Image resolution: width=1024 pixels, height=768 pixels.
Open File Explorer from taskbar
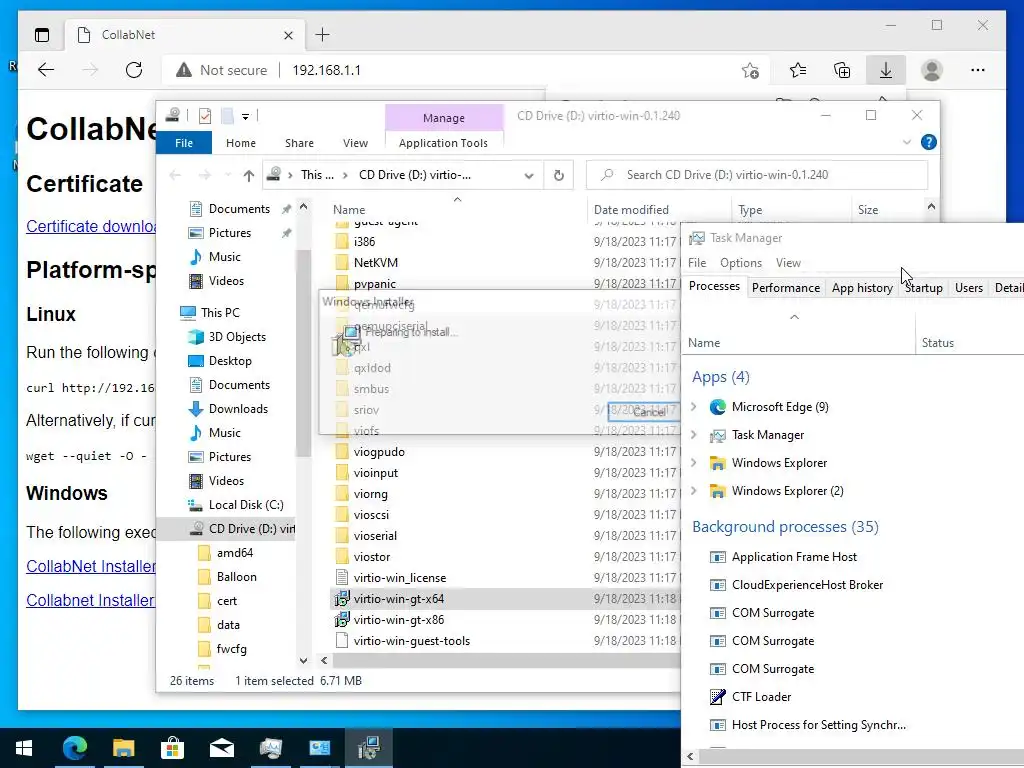123,748
